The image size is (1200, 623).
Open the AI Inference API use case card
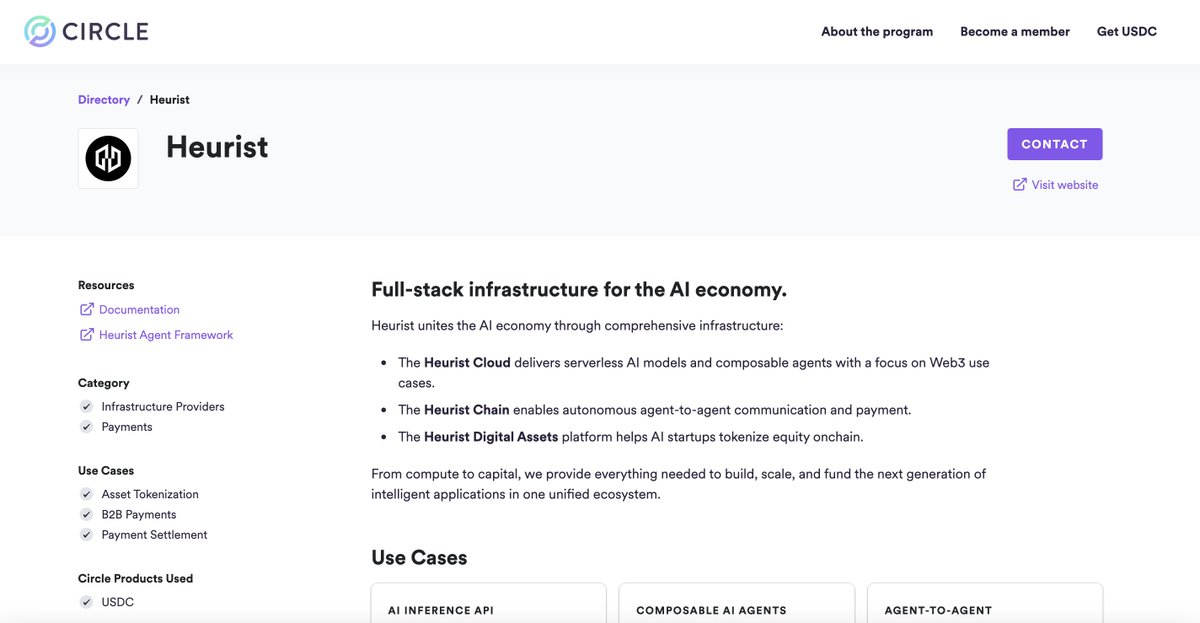tap(489, 603)
